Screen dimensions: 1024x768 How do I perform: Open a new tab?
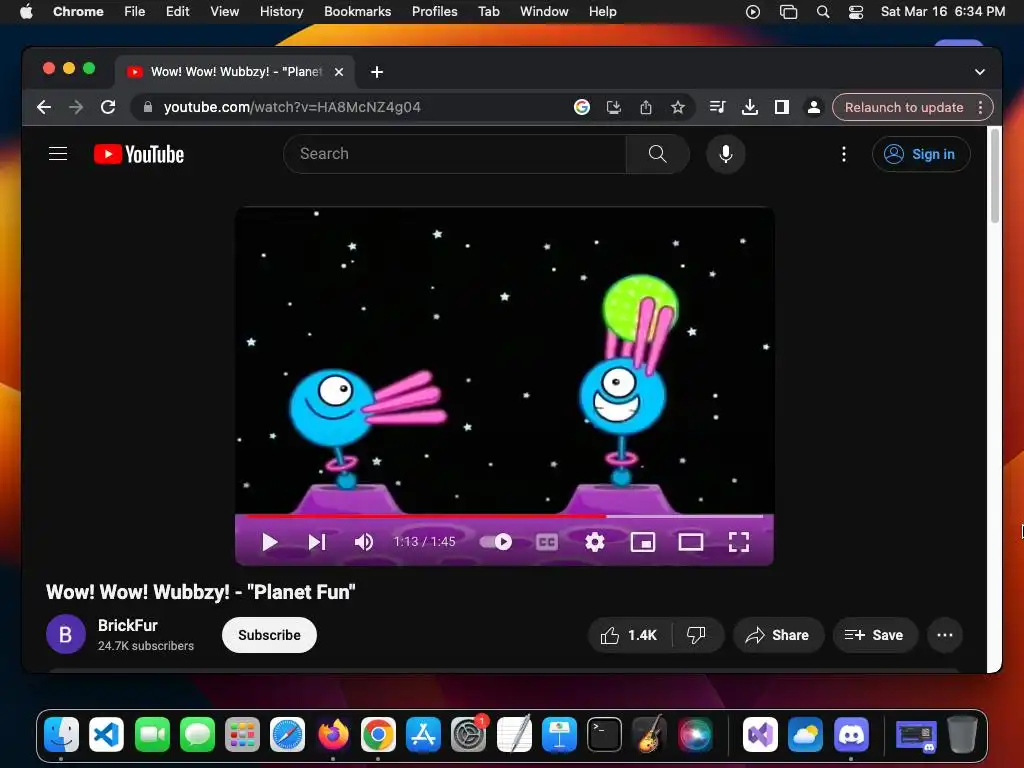[x=377, y=72]
